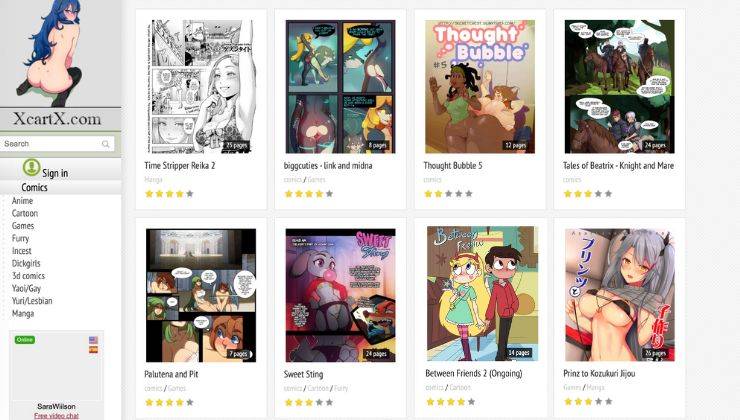Image resolution: width=740 pixels, height=420 pixels.
Task: Open the Cartoon category in sidebar
Action: (25, 213)
